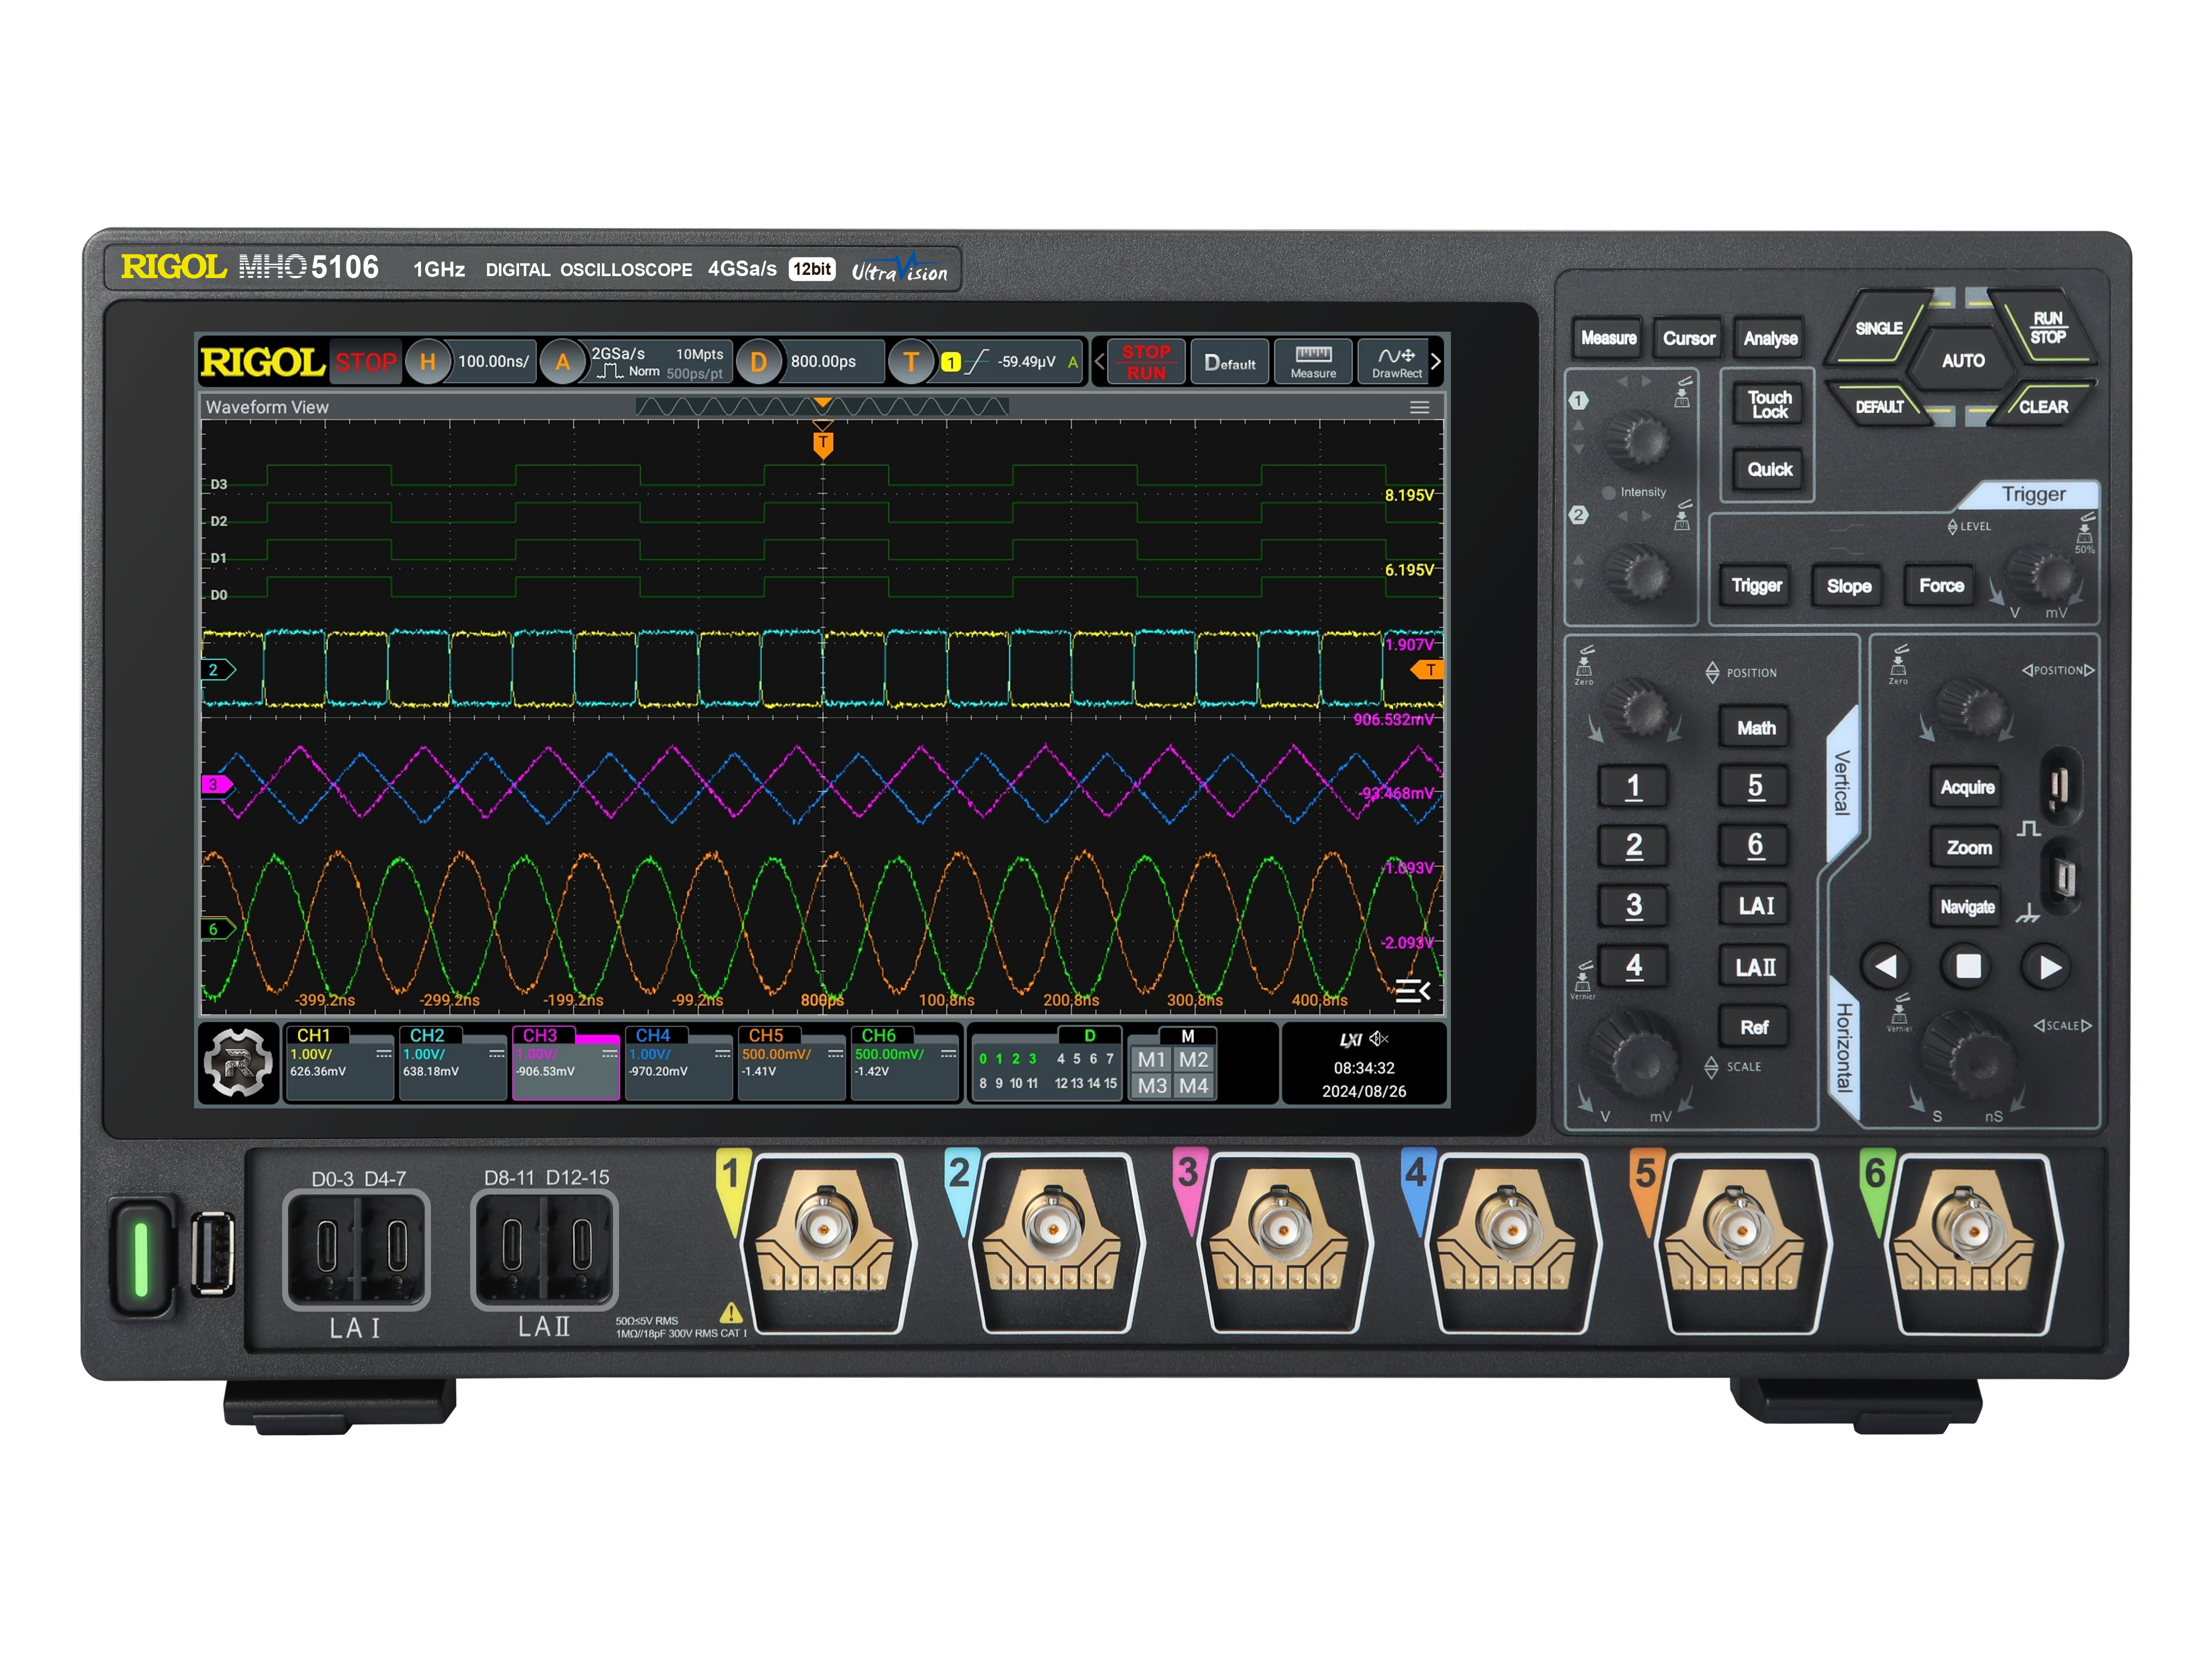
Task: Tap the yellow trigger source 1 badge
Action: click(x=951, y=362)
